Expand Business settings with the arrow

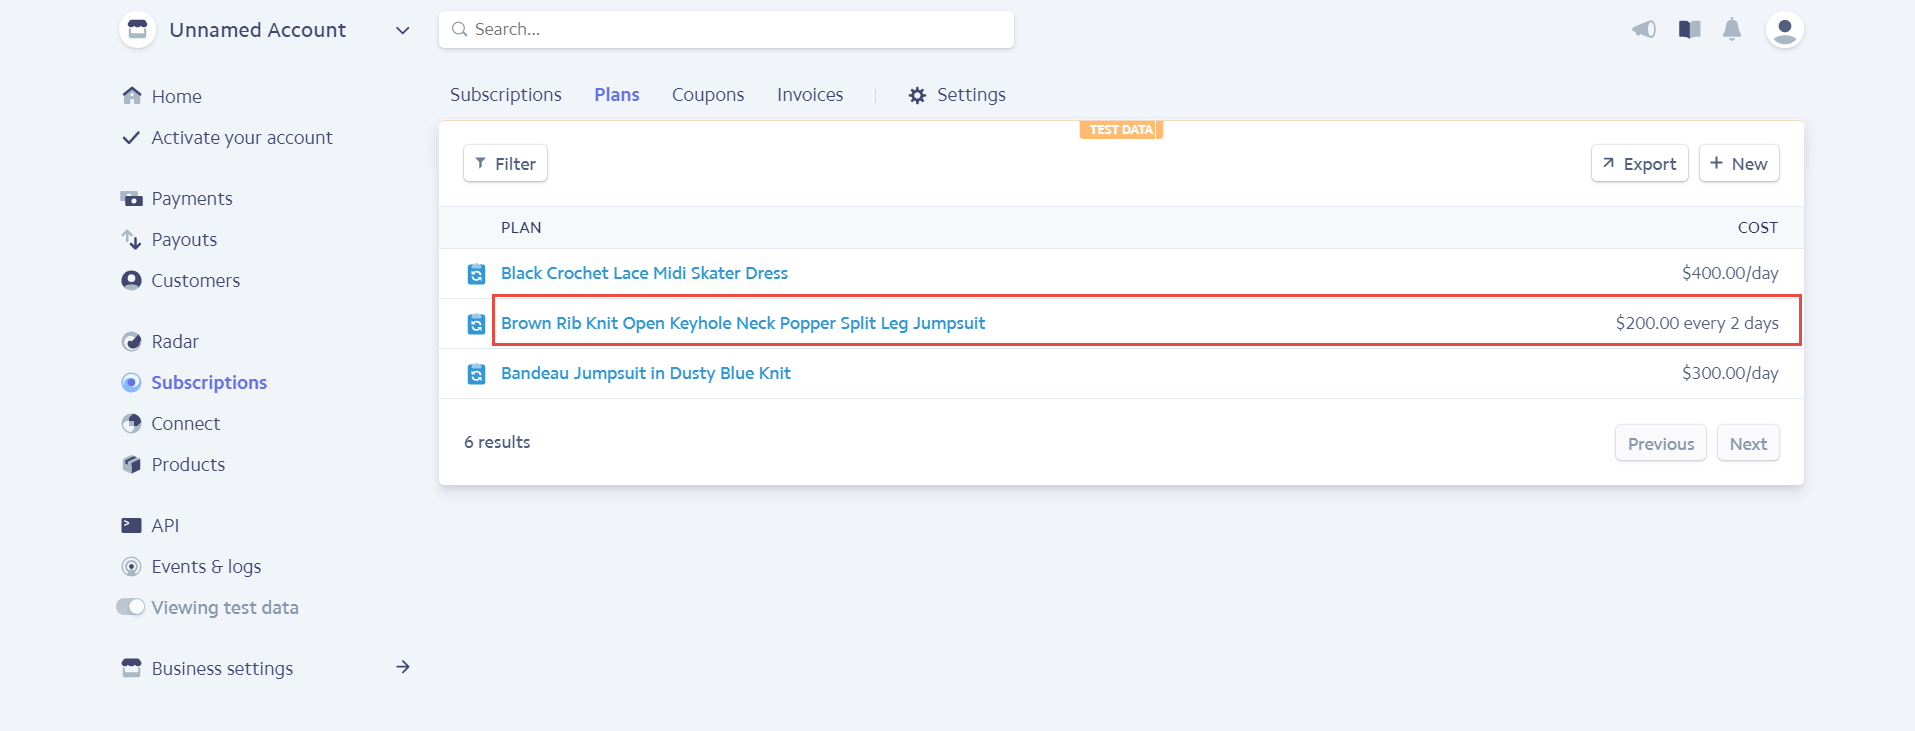pos(402,667)
